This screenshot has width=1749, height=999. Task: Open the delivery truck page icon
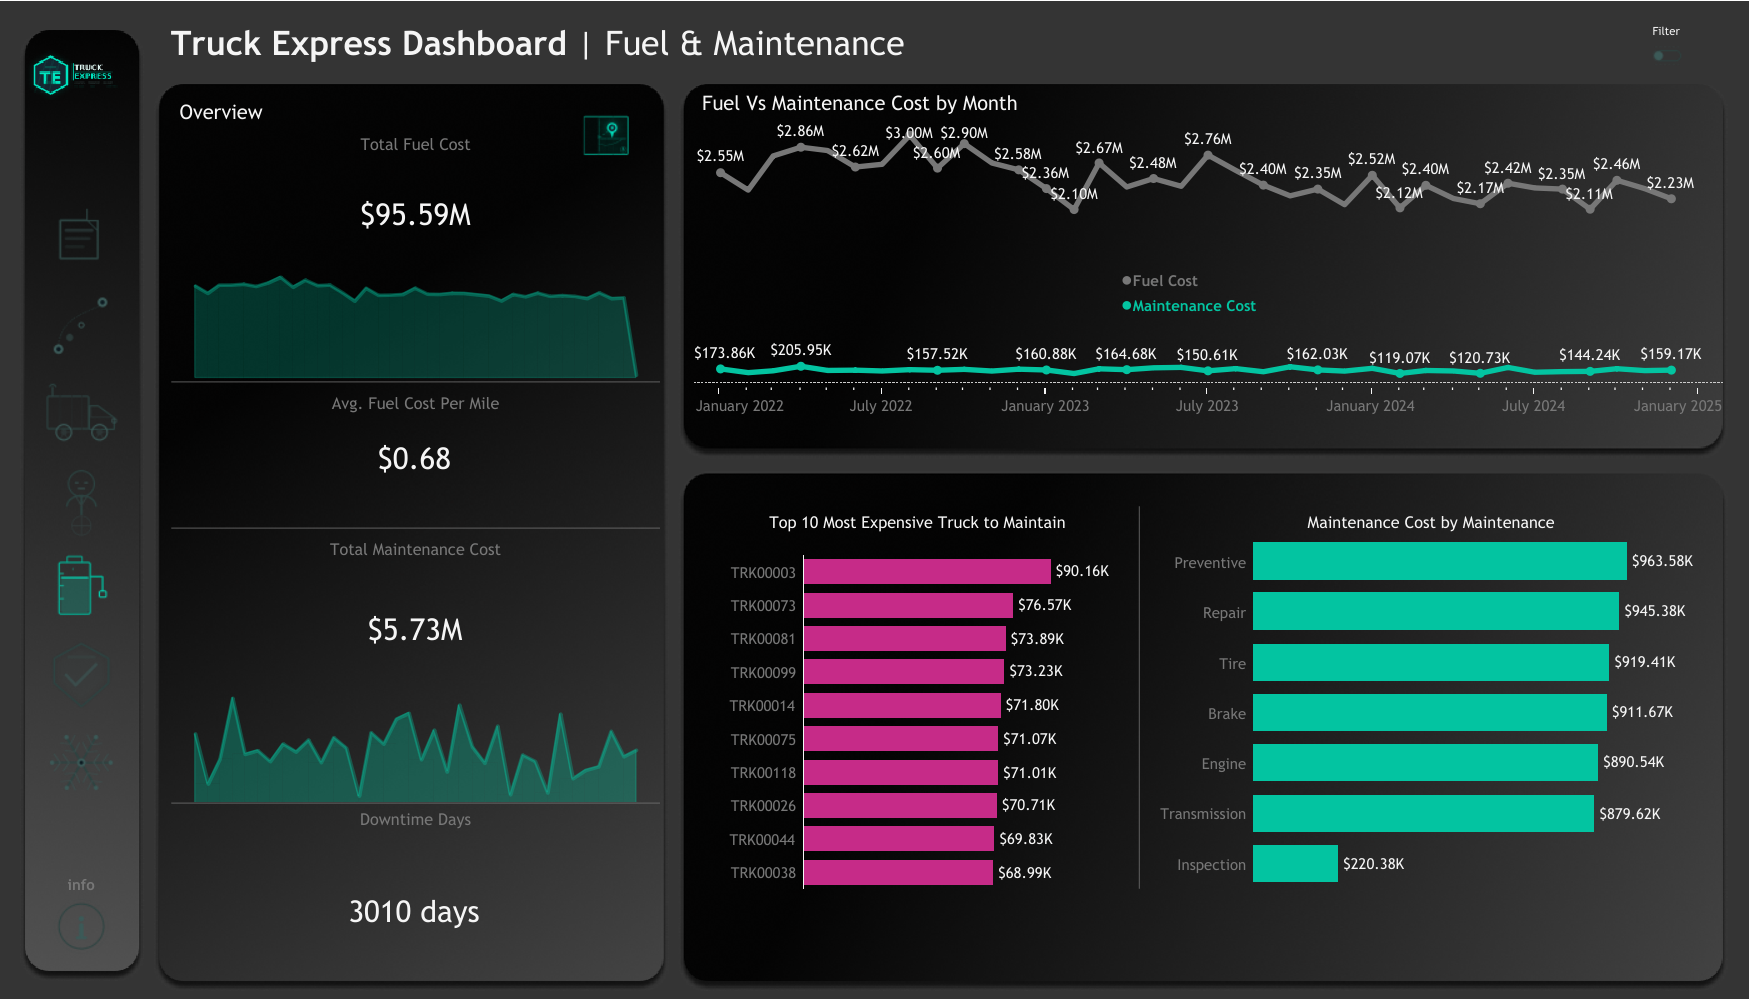[x=81, y=413]
